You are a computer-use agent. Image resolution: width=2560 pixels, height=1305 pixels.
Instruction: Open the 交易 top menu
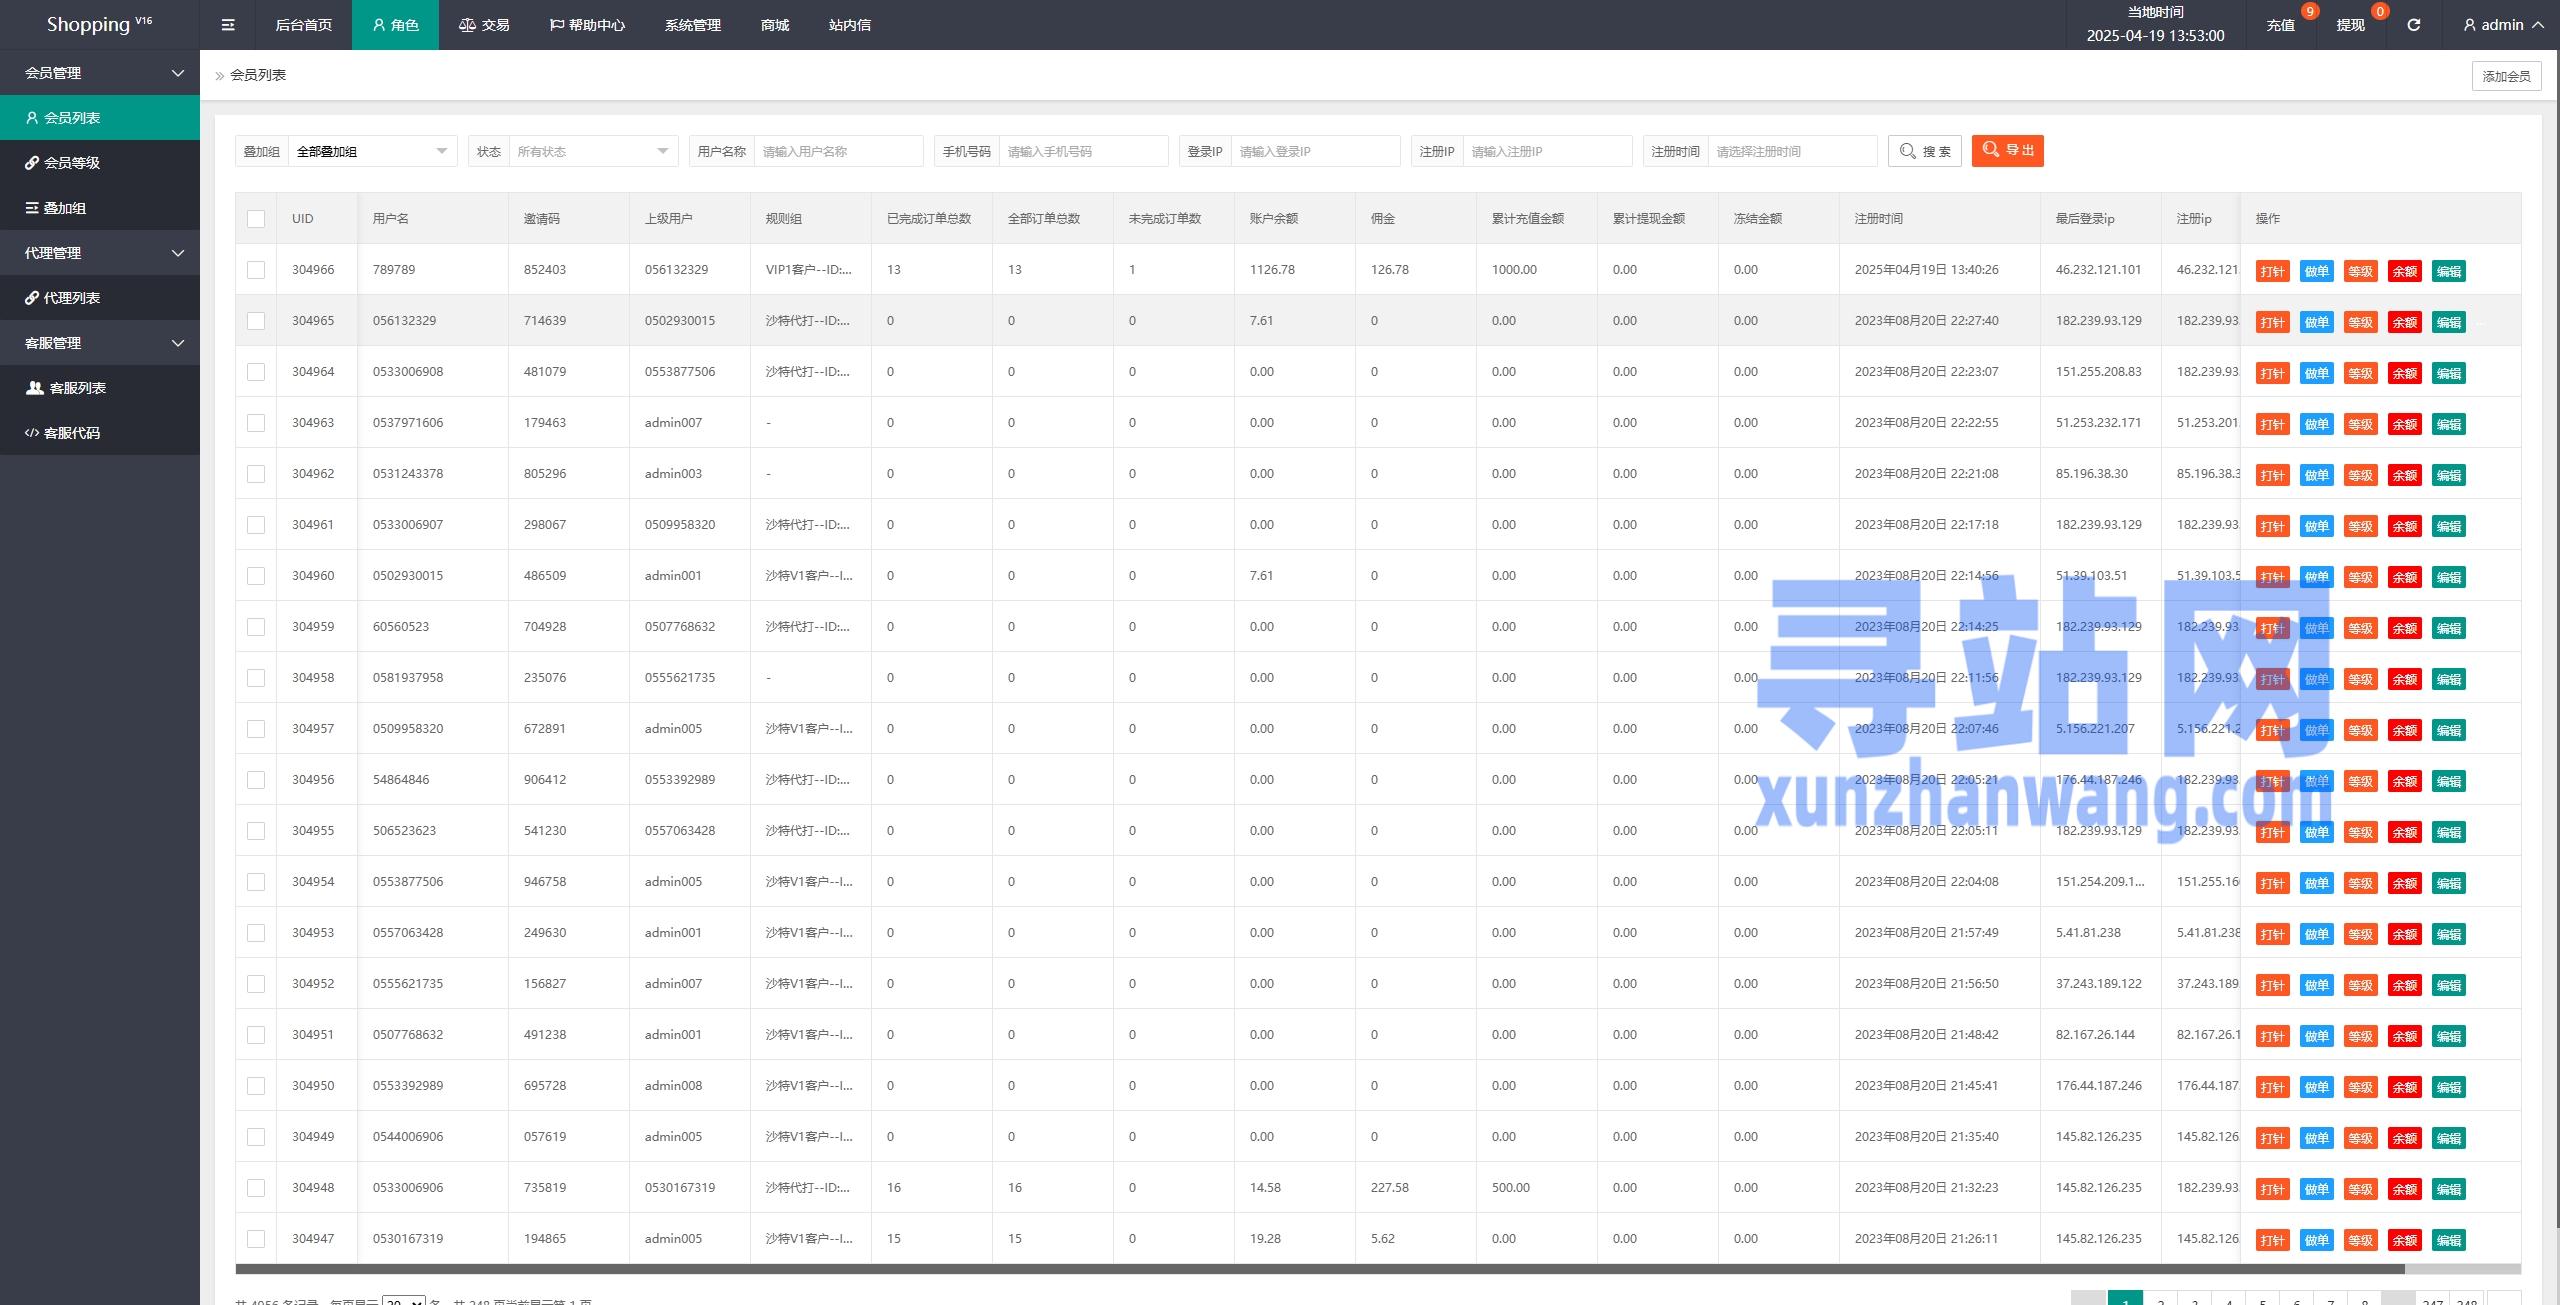[x=484, y=25]
